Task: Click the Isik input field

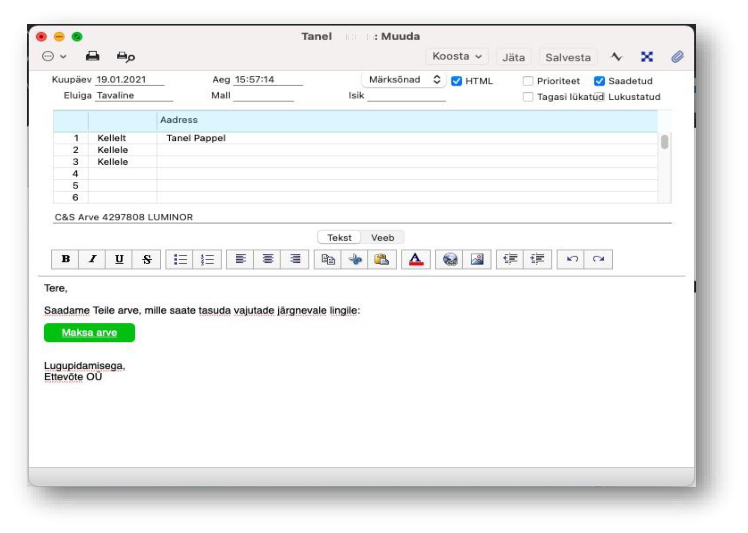Action: [x=406, y=95]
